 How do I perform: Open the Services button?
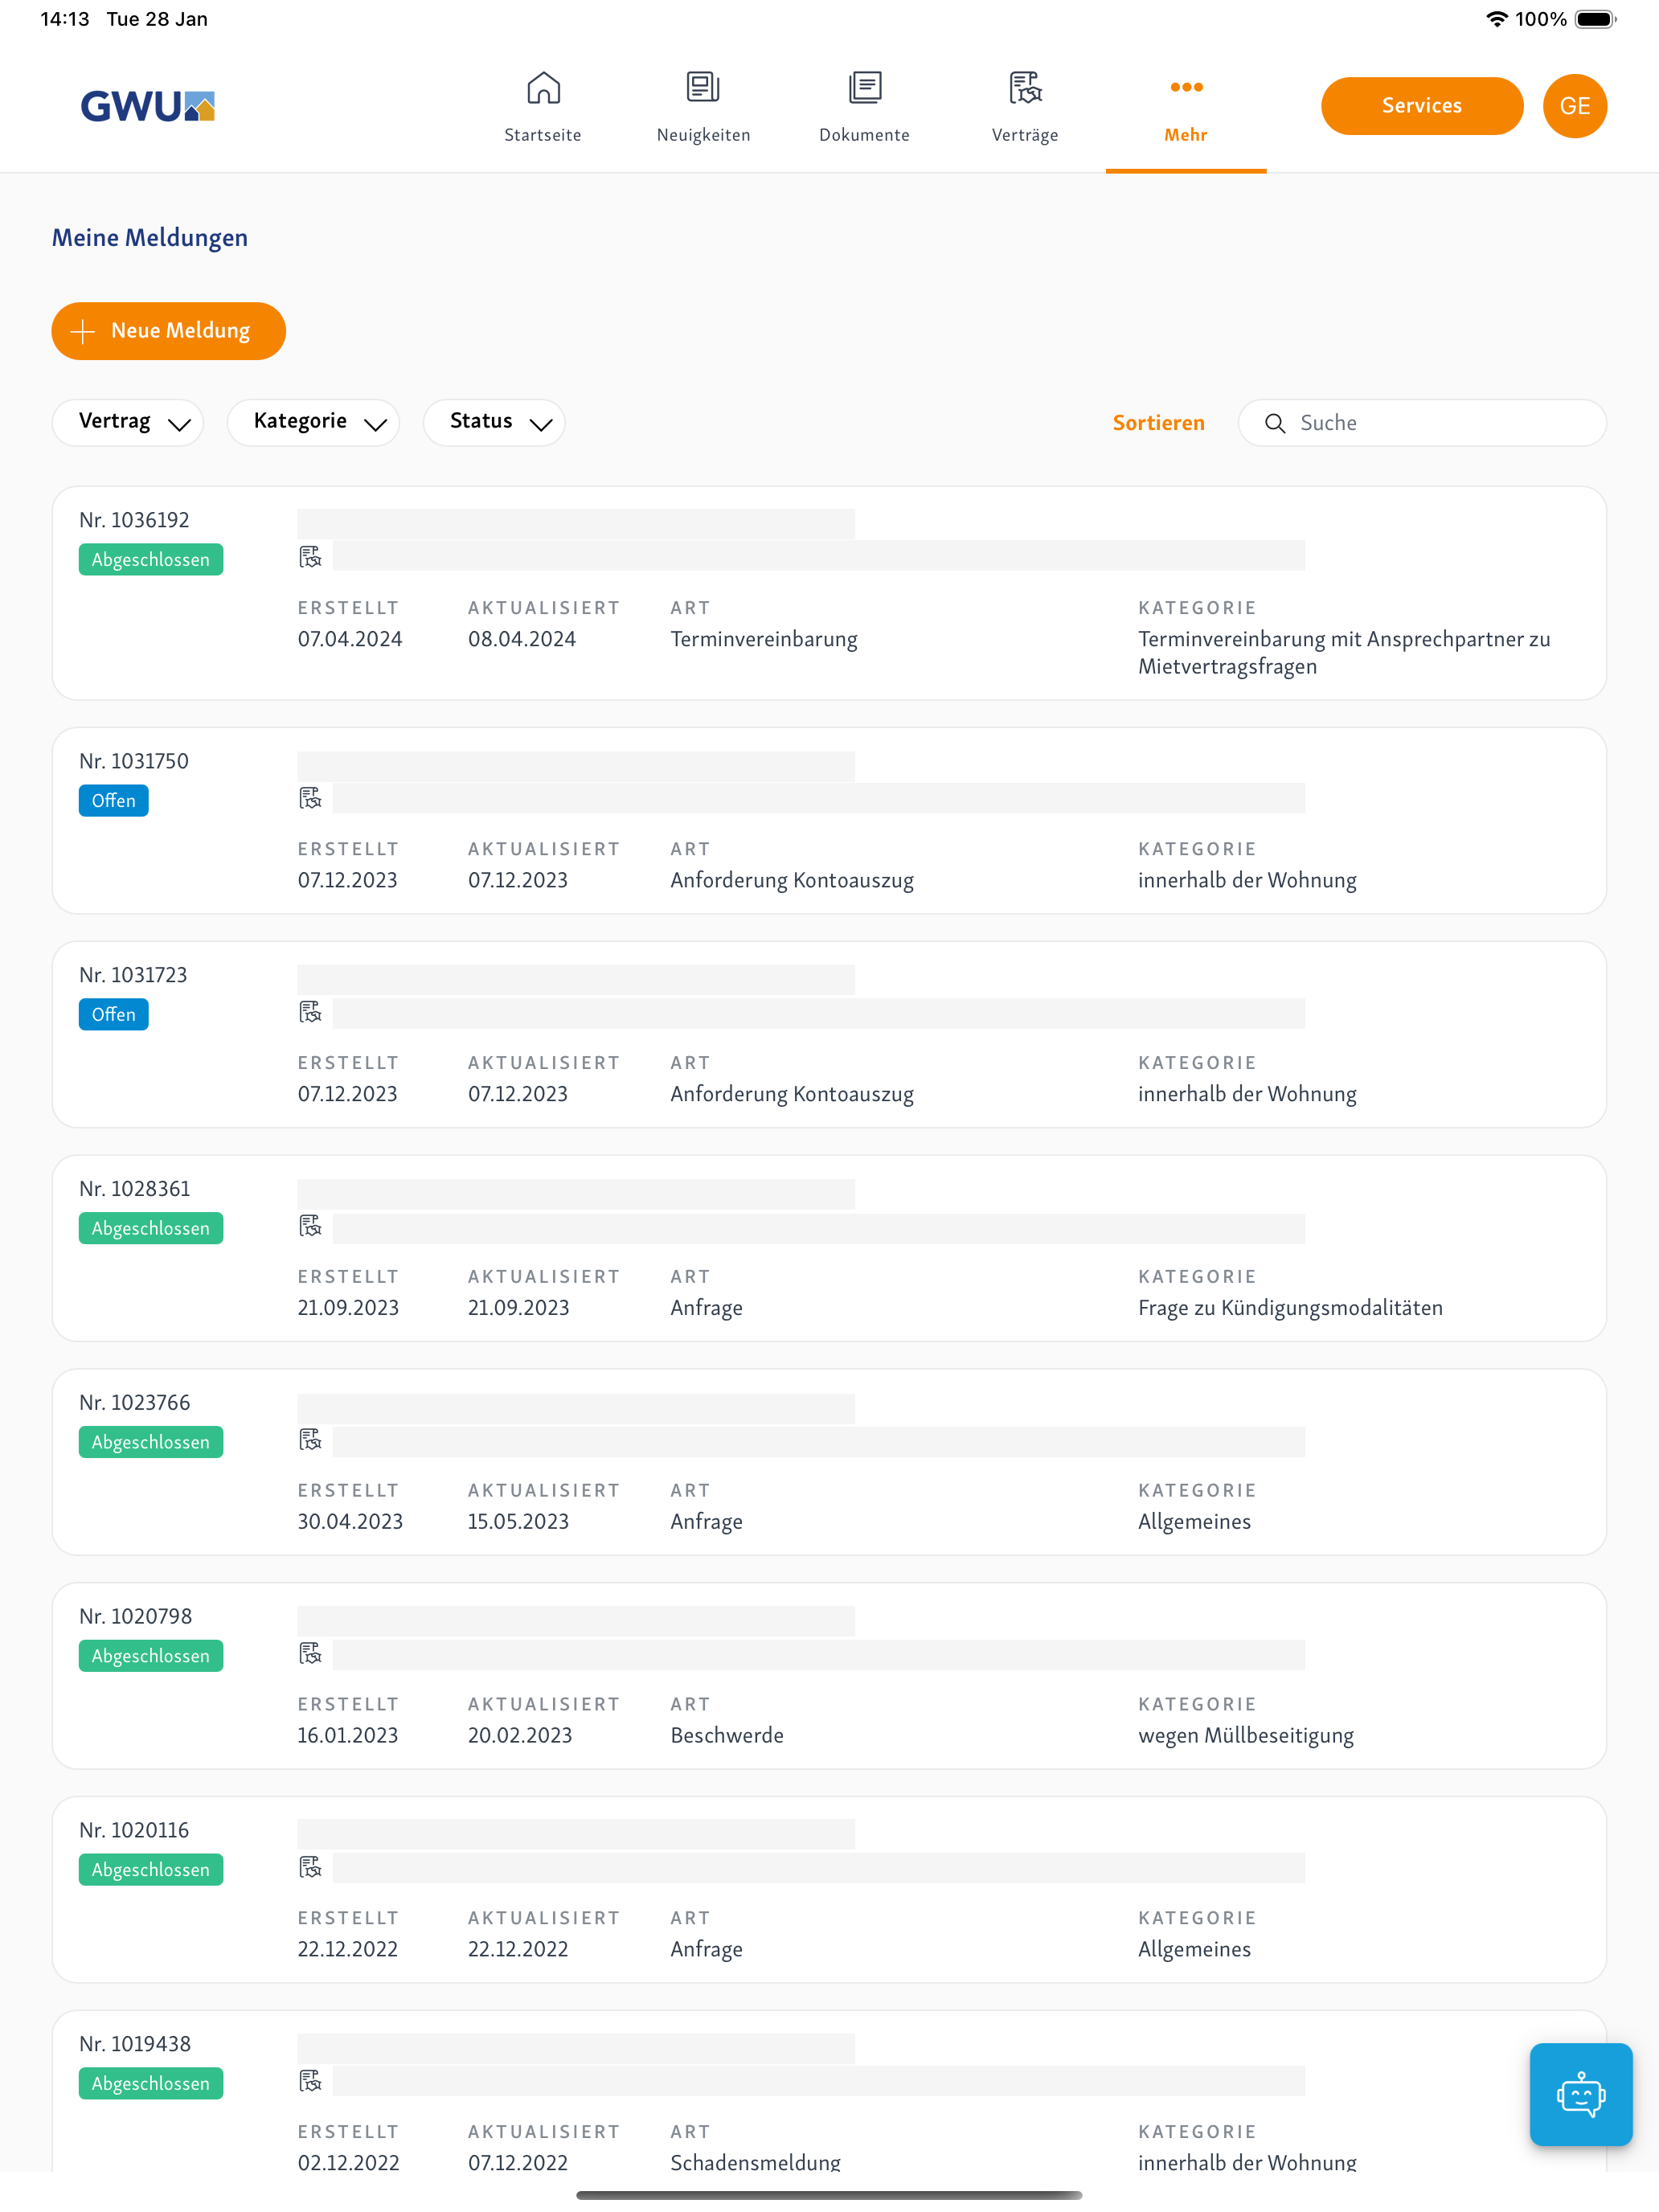pyautogui.click(x=1421, y=106)
